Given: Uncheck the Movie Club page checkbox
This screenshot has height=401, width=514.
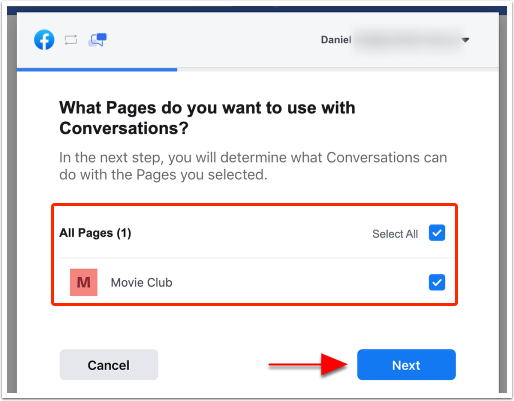Looking at the screenshot, I should [x=437, y=282].
